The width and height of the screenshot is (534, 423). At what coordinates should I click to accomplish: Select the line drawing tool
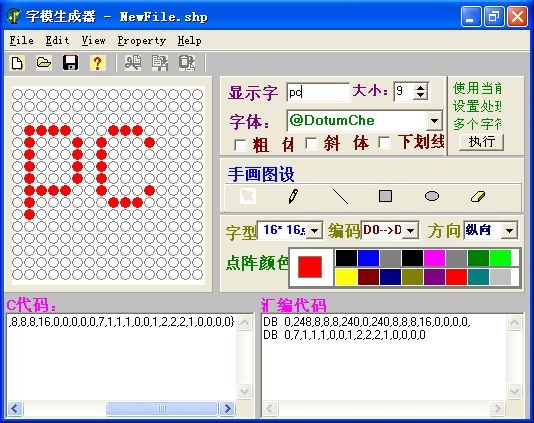point(340,197)
